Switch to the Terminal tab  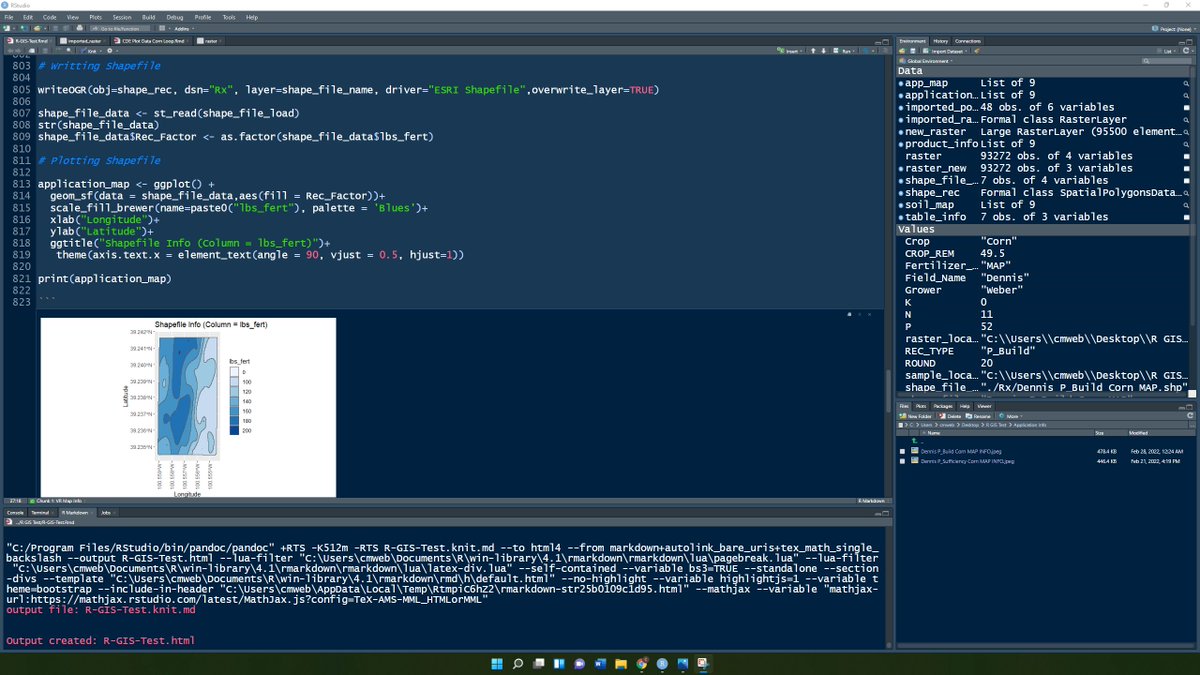[40, 511]
